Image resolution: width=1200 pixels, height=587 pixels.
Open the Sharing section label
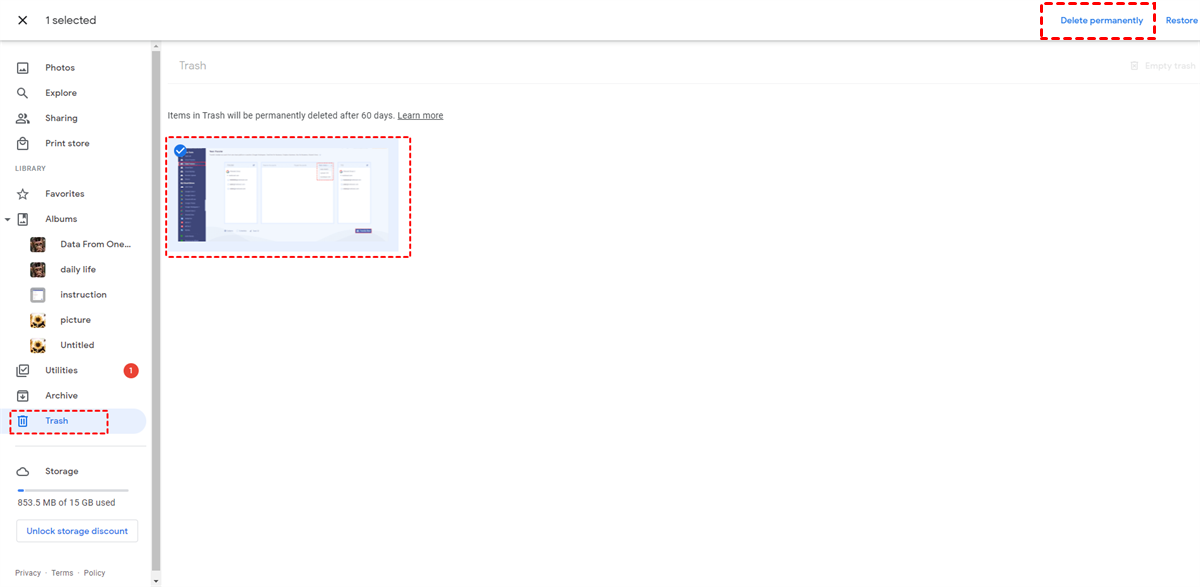(x=61, y=118)
